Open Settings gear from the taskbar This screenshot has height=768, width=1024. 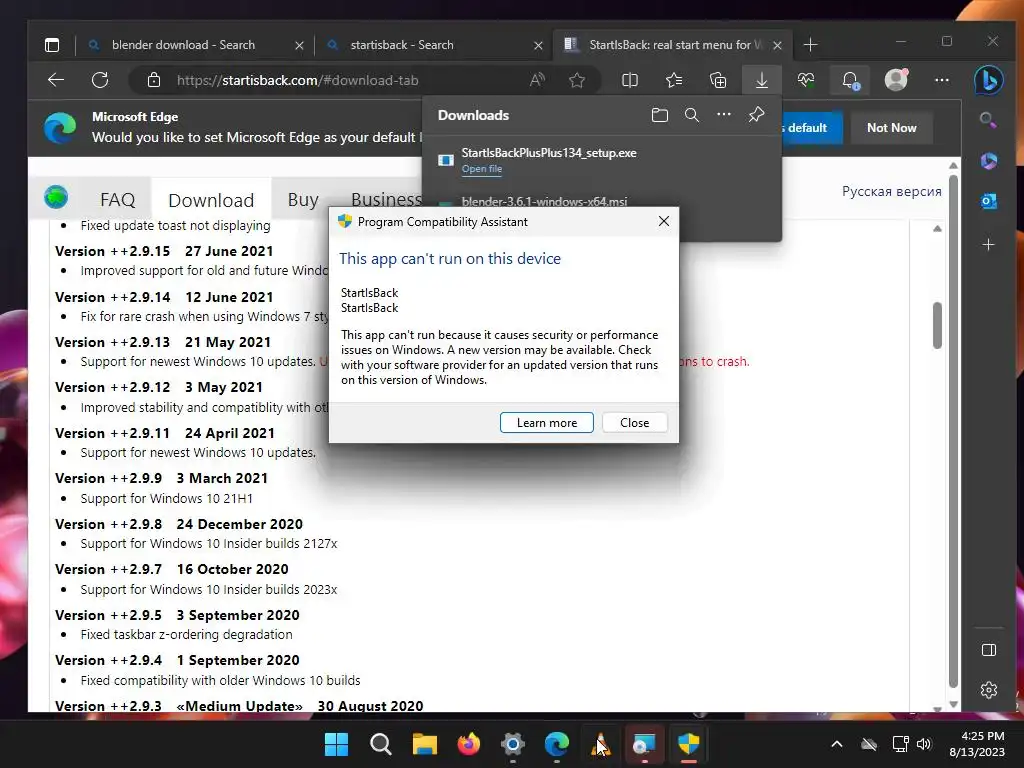[x=513, y=744]
